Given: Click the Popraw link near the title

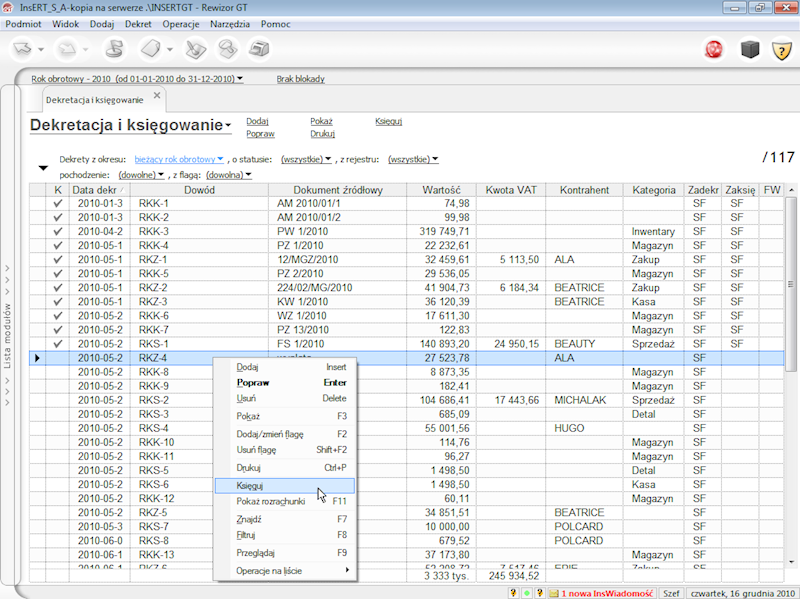Looking at the screenshot, I should pos(259,134).
